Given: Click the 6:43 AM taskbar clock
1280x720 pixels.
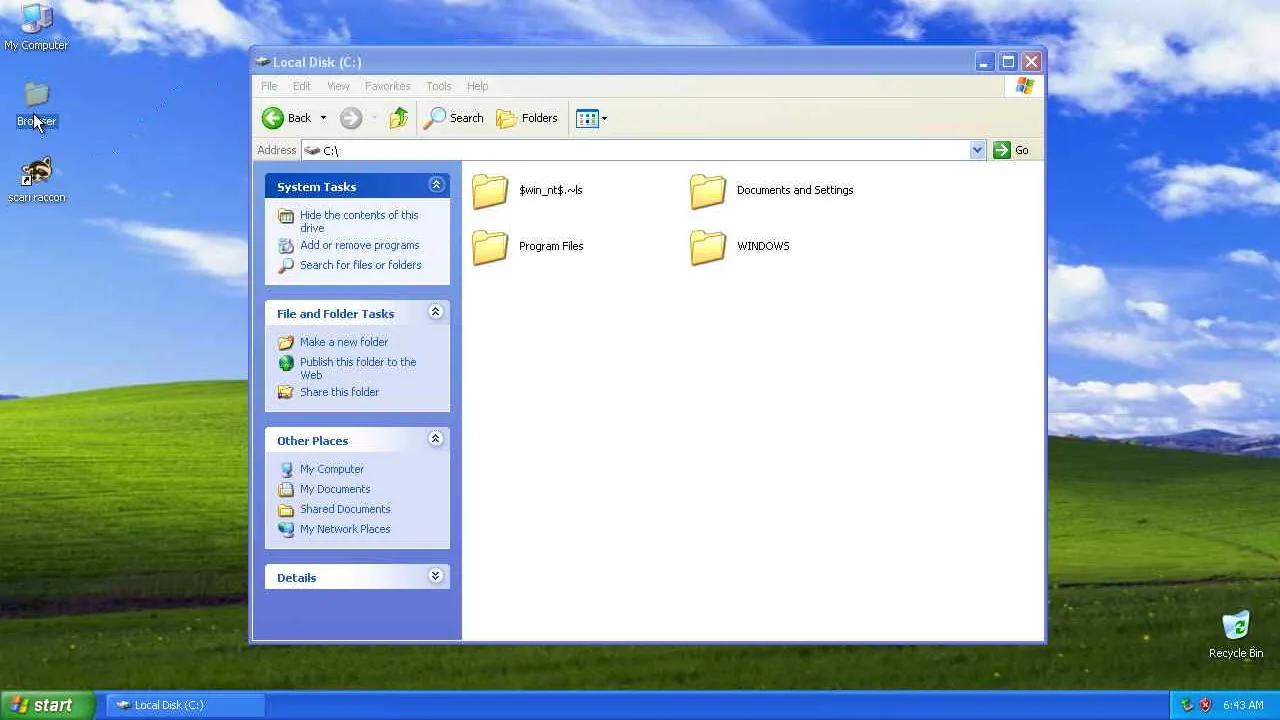Looking at the screenshot, I should click(1243, 705).
